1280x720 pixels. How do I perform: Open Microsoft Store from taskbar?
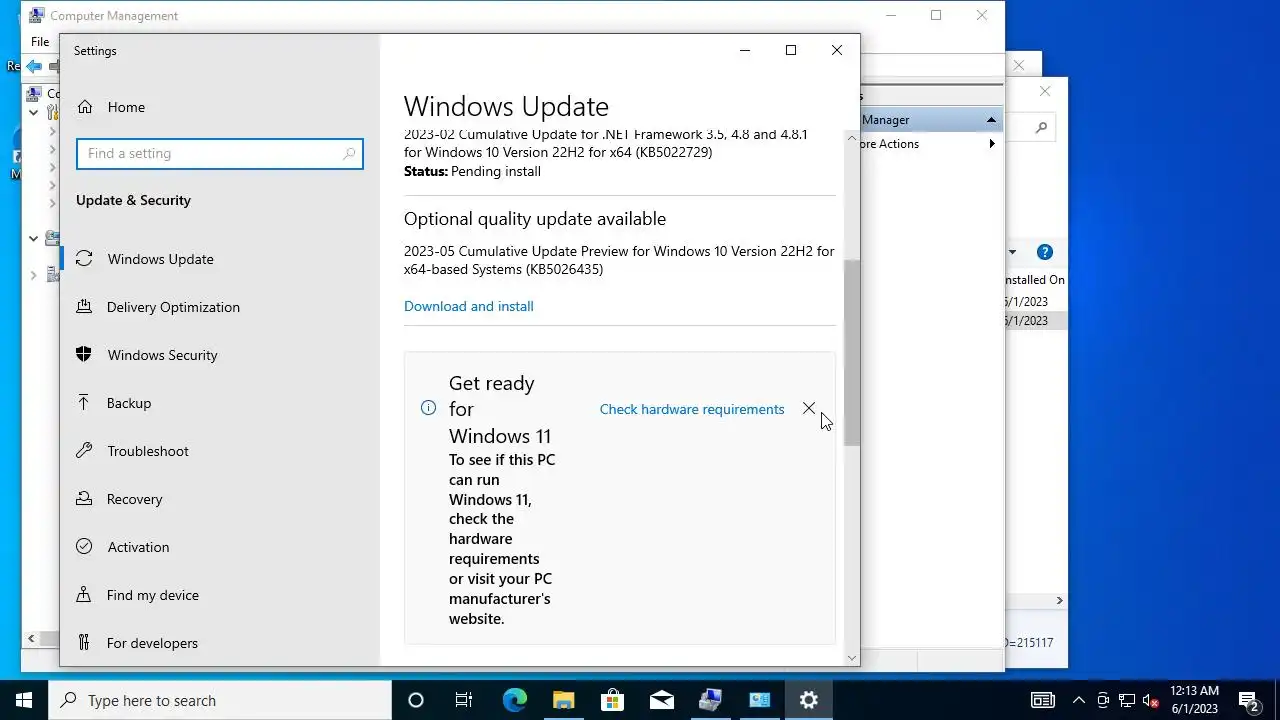coord(612,700)
